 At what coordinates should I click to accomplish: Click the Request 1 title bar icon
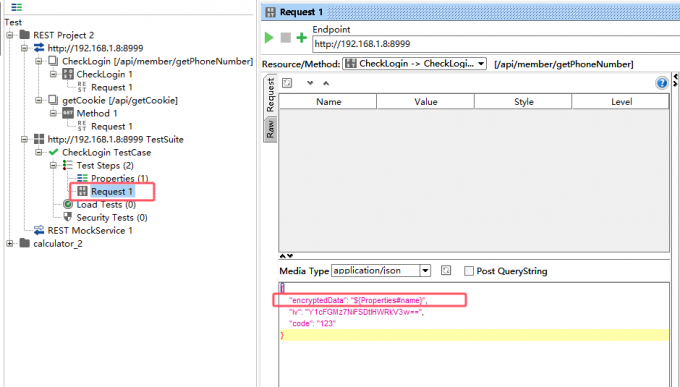click(271, 12)
